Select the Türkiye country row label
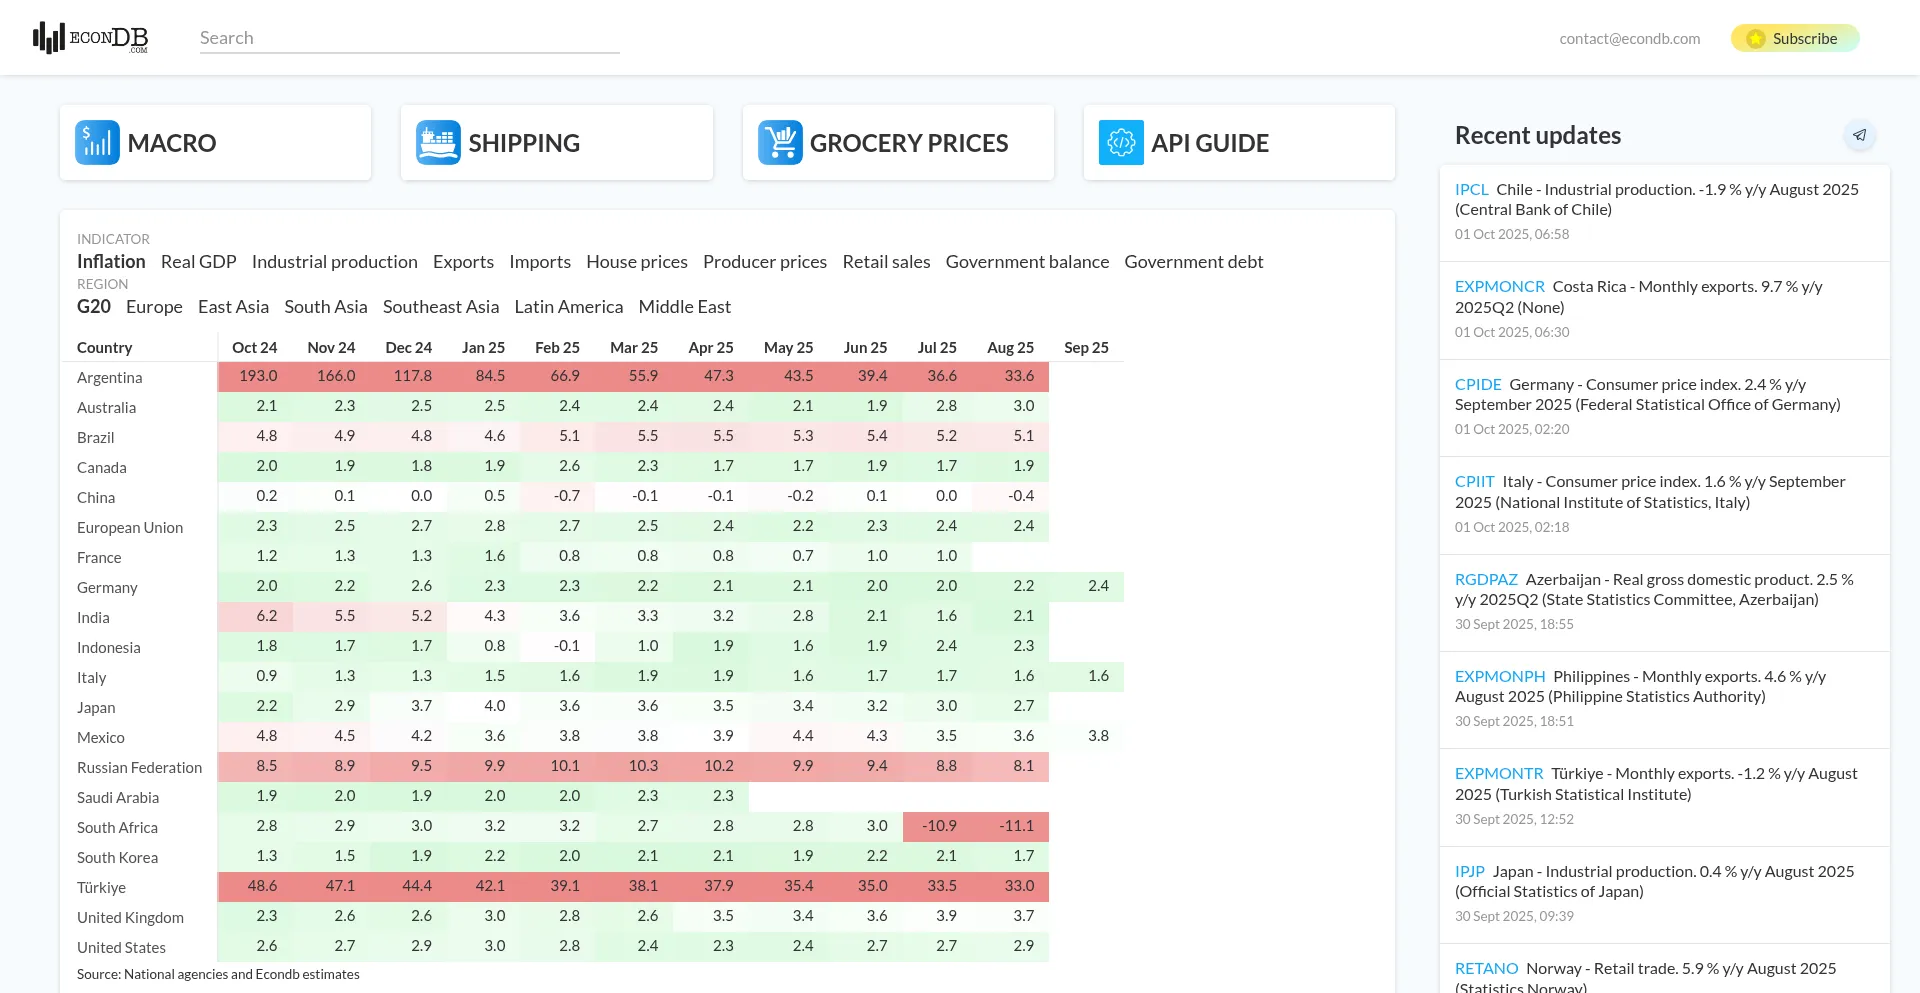1920x993 pixels. (x=101, y=888)
